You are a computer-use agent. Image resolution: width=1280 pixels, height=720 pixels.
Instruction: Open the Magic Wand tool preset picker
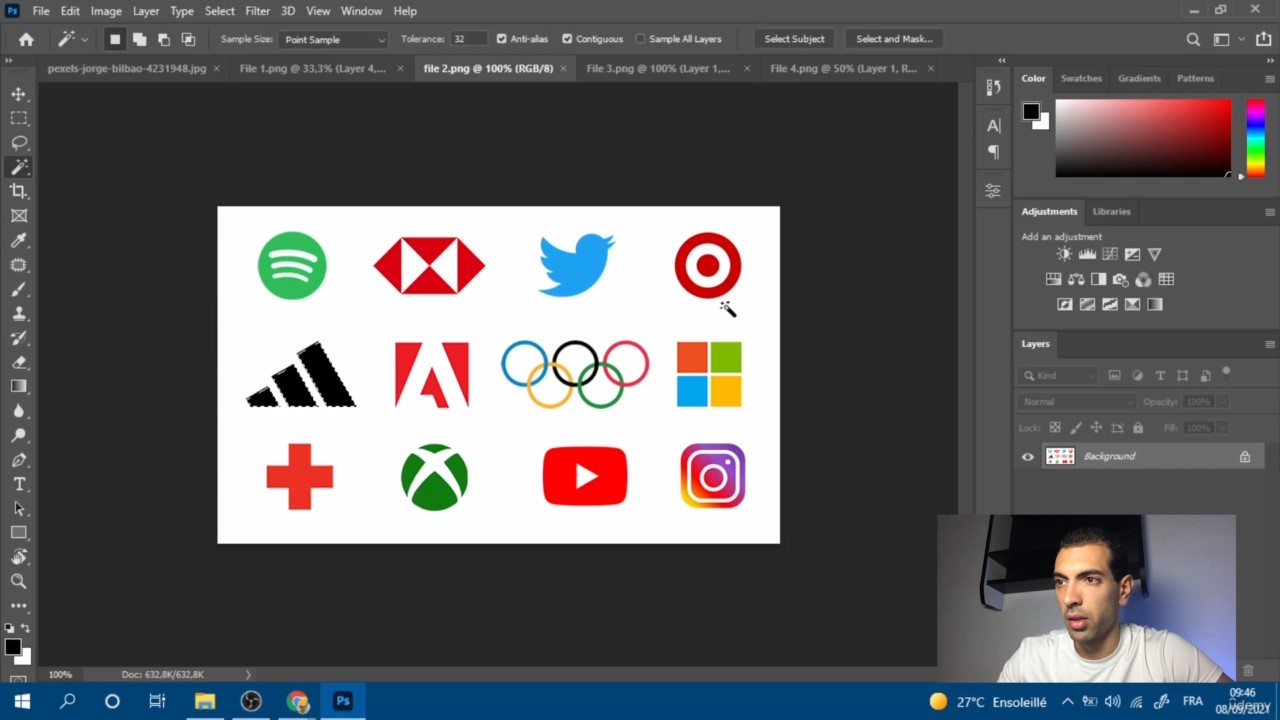pos(73,39)
